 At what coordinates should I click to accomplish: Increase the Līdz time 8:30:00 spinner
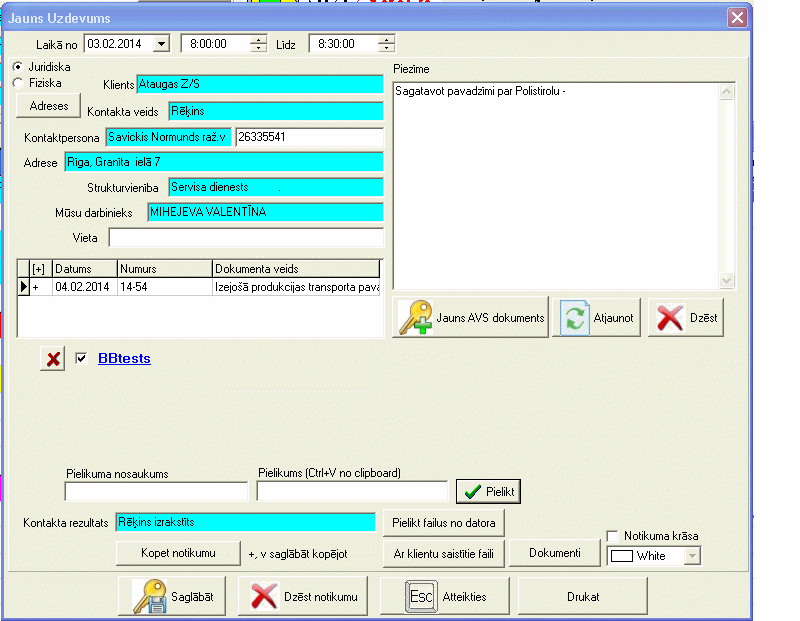387,40
